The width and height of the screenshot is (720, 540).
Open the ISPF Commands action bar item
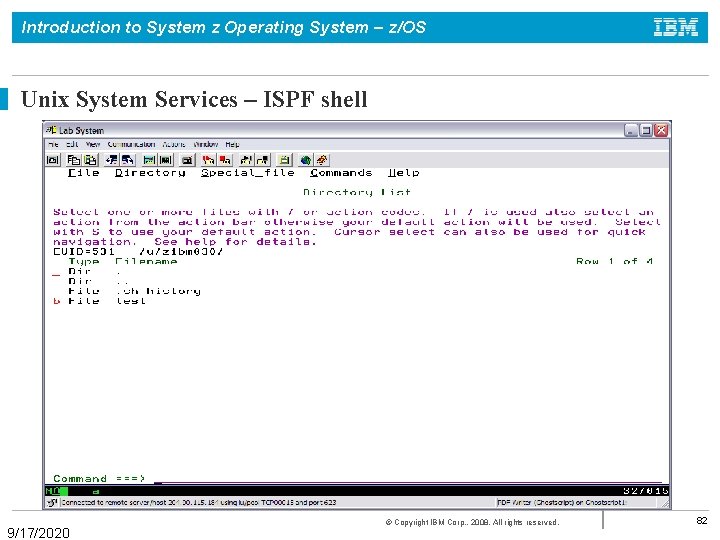pos(341,173)
